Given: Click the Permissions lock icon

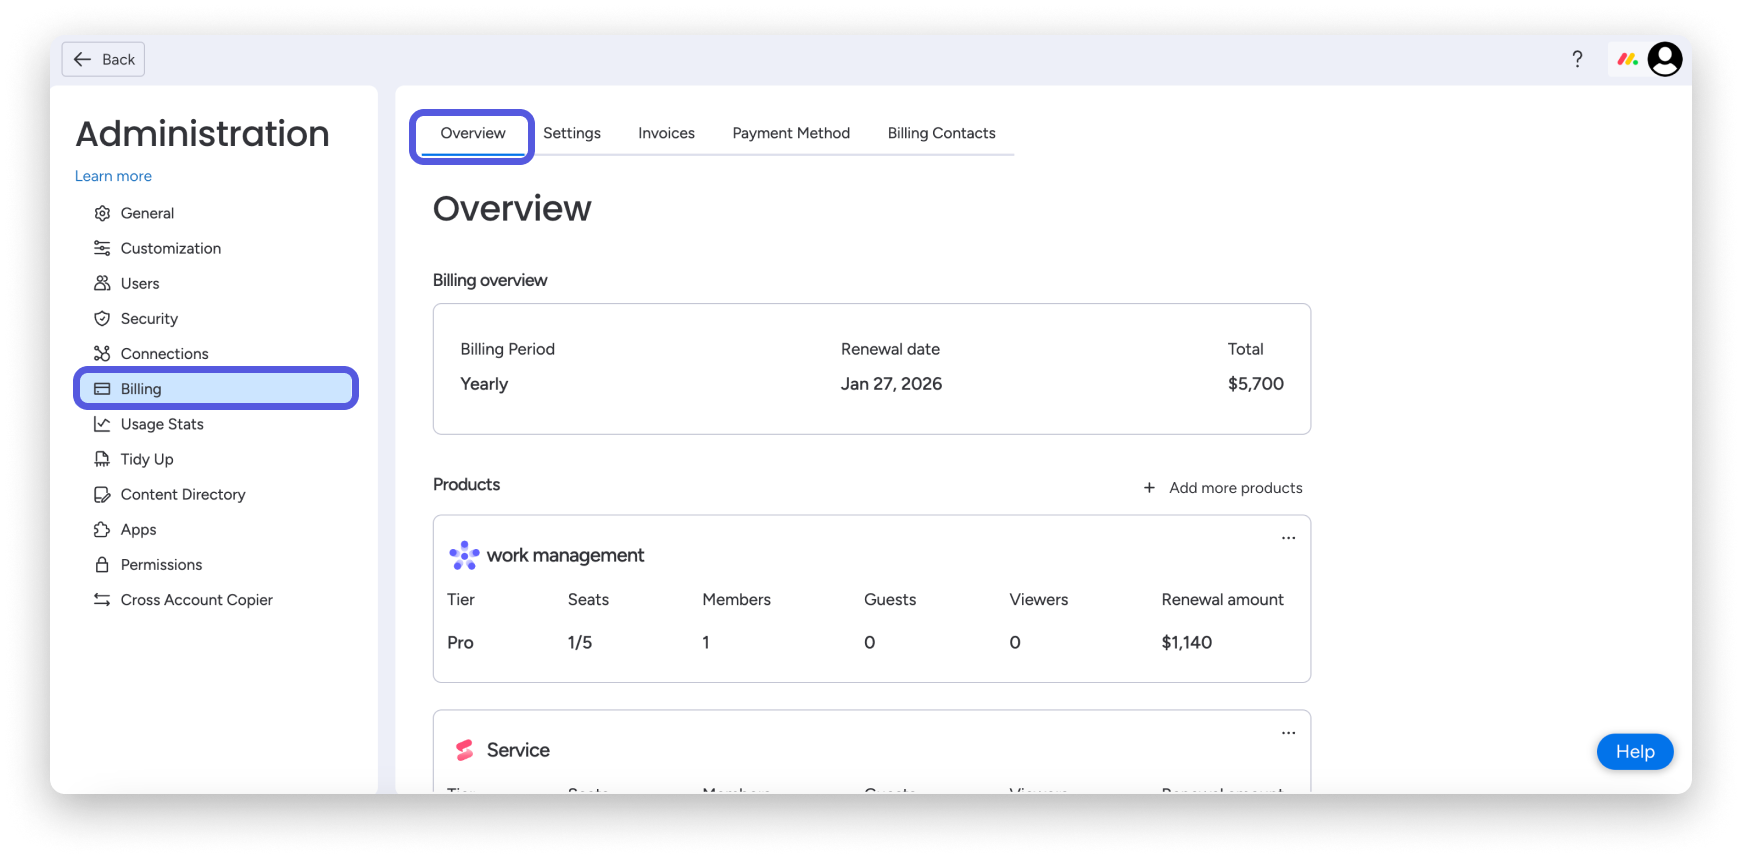Looking at the screenshot, I should pyautogui.click(x=102, y=565).
